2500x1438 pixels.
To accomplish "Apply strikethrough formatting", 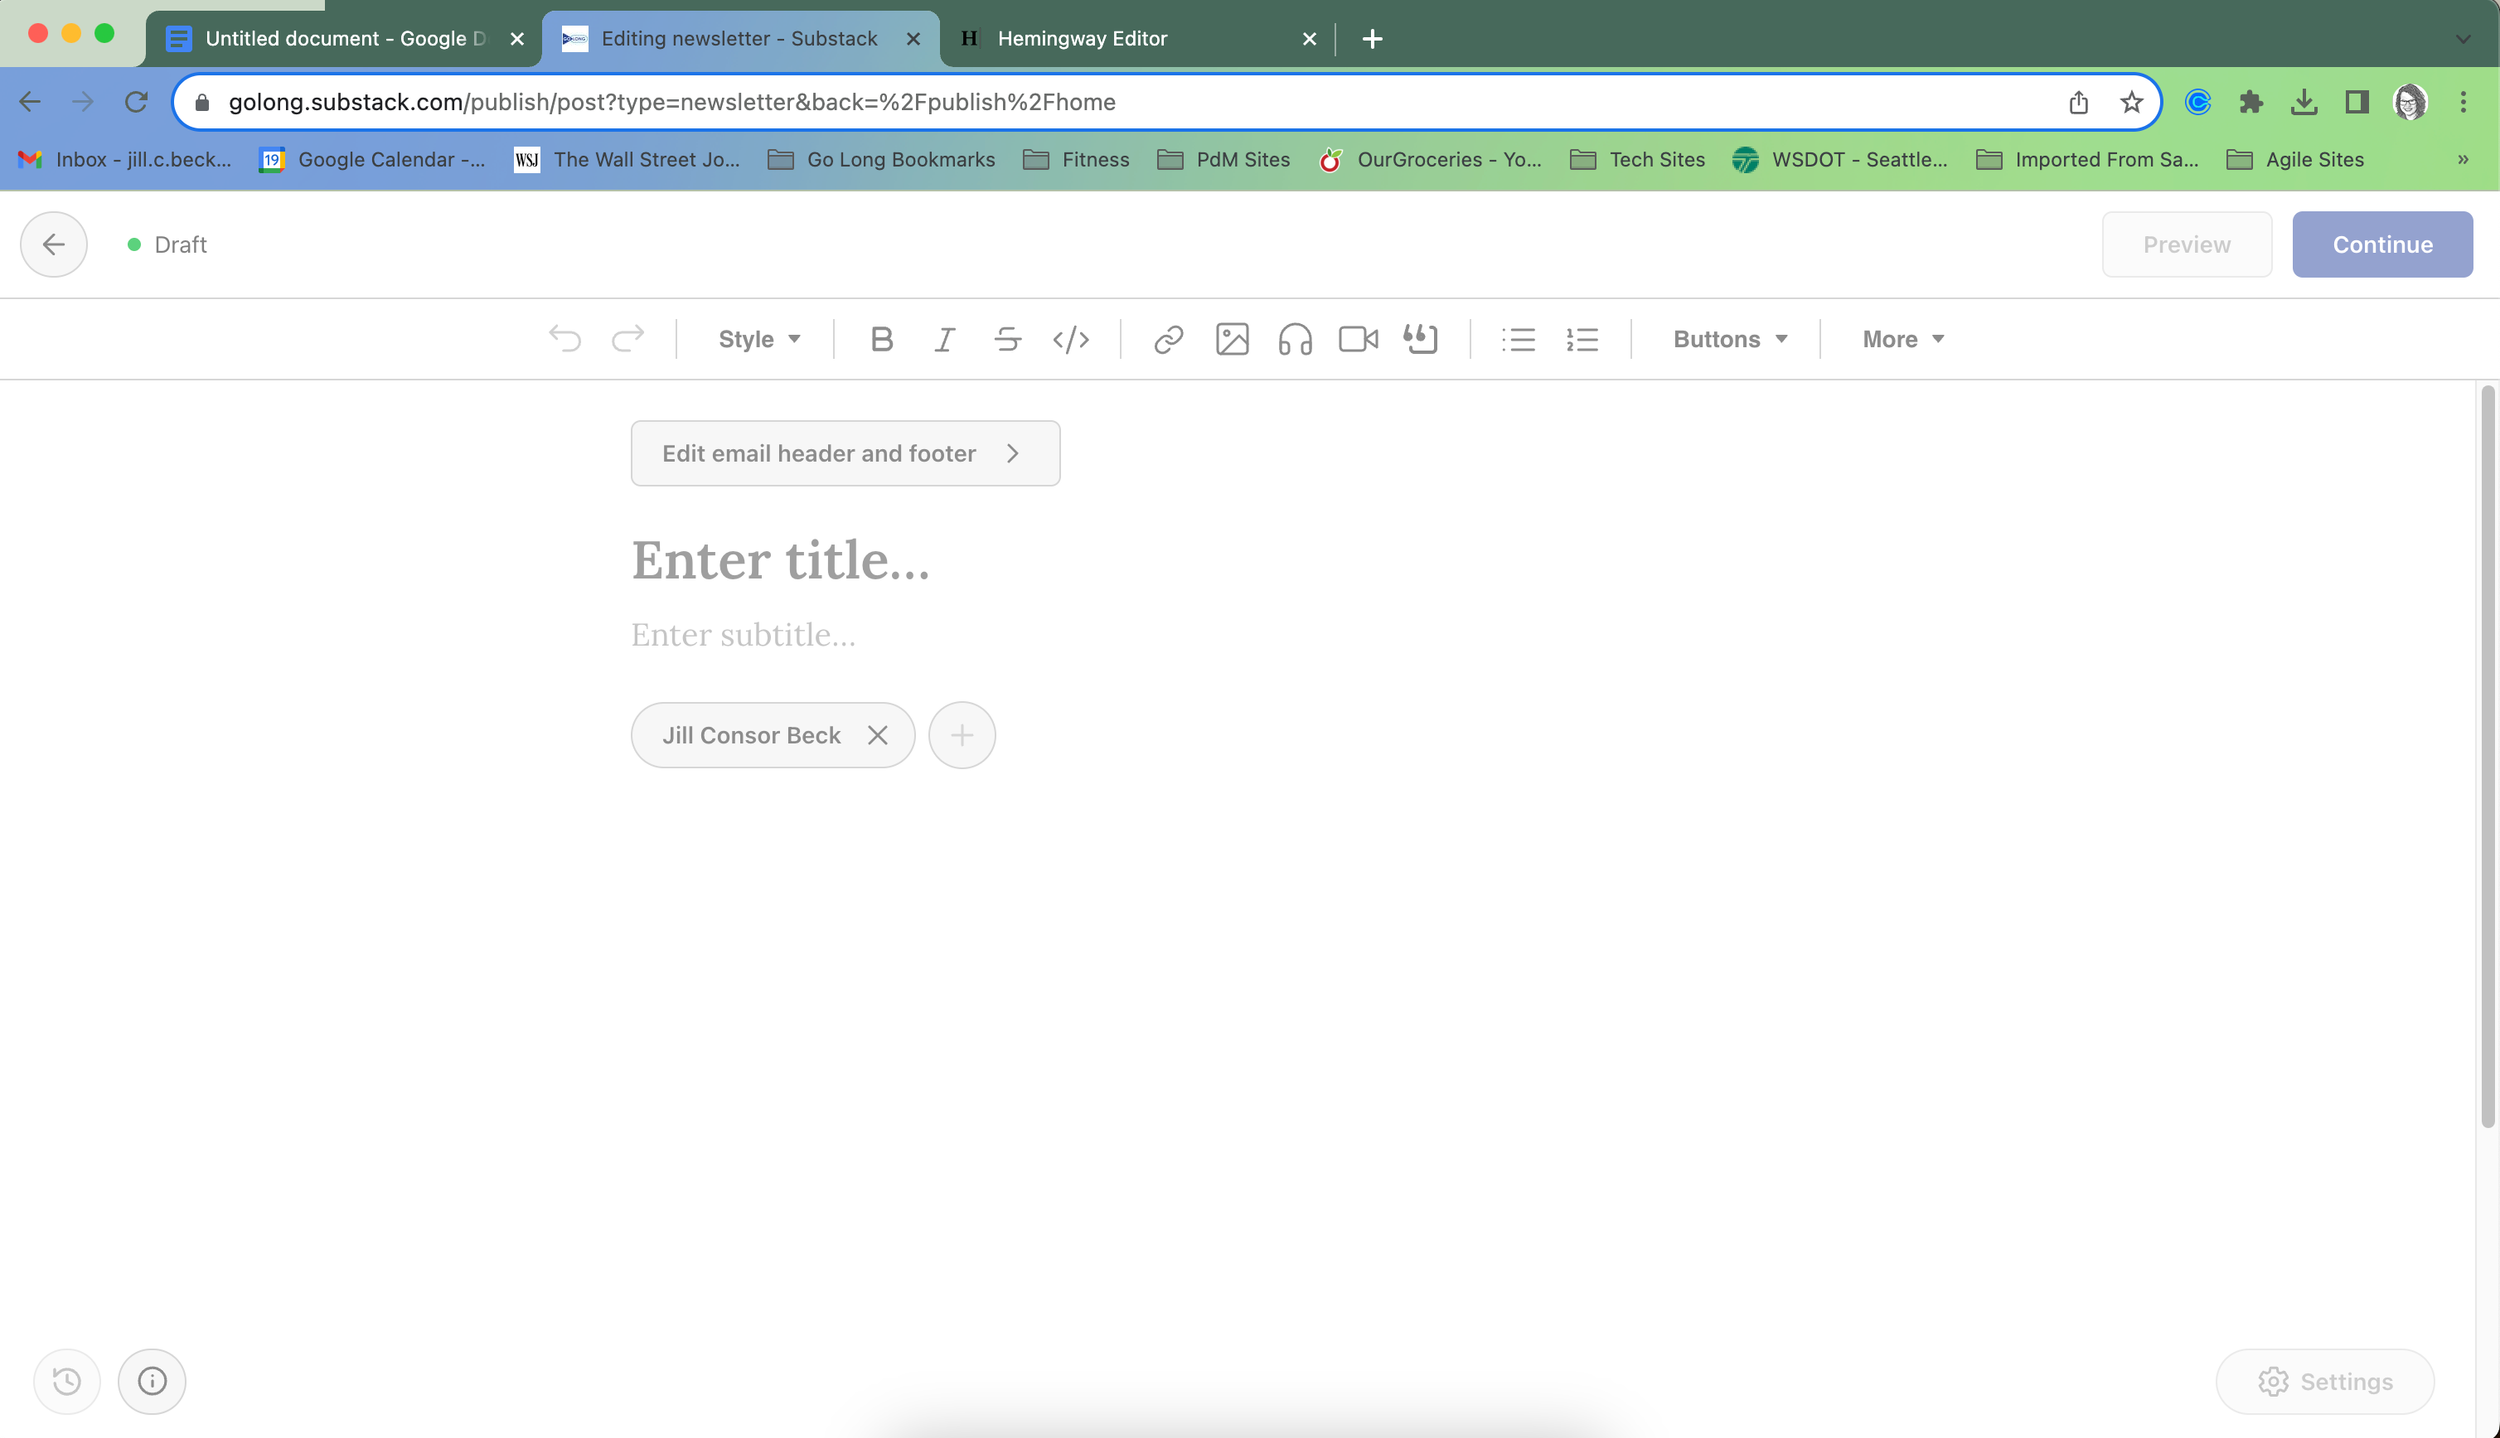I will click(1007, 339).
